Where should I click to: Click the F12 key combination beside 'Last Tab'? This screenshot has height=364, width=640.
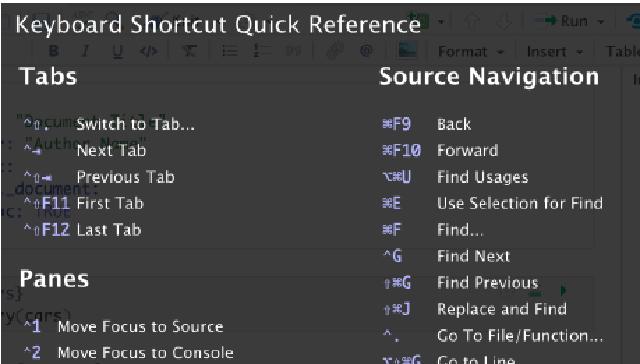[x=47, y=230]
